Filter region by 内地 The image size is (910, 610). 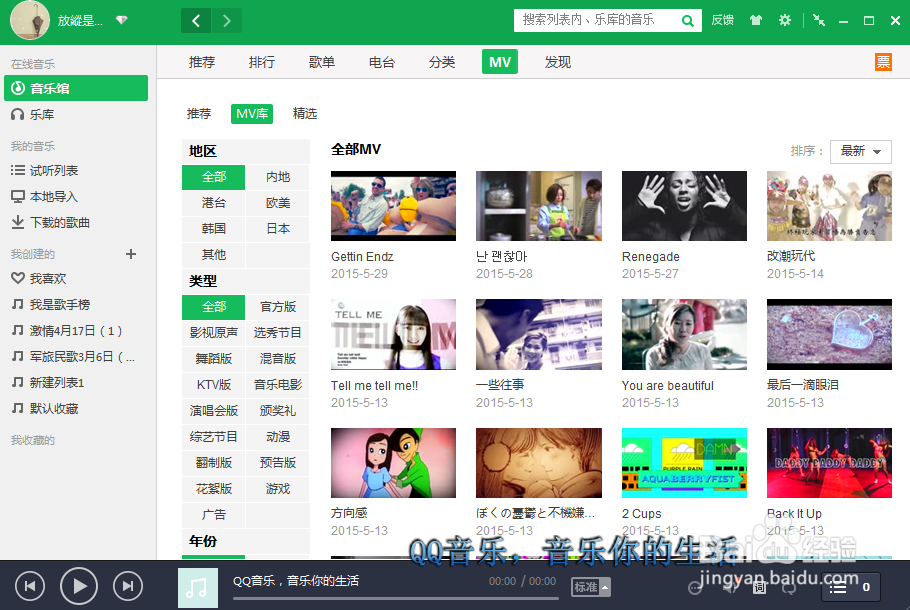(278, 177)
